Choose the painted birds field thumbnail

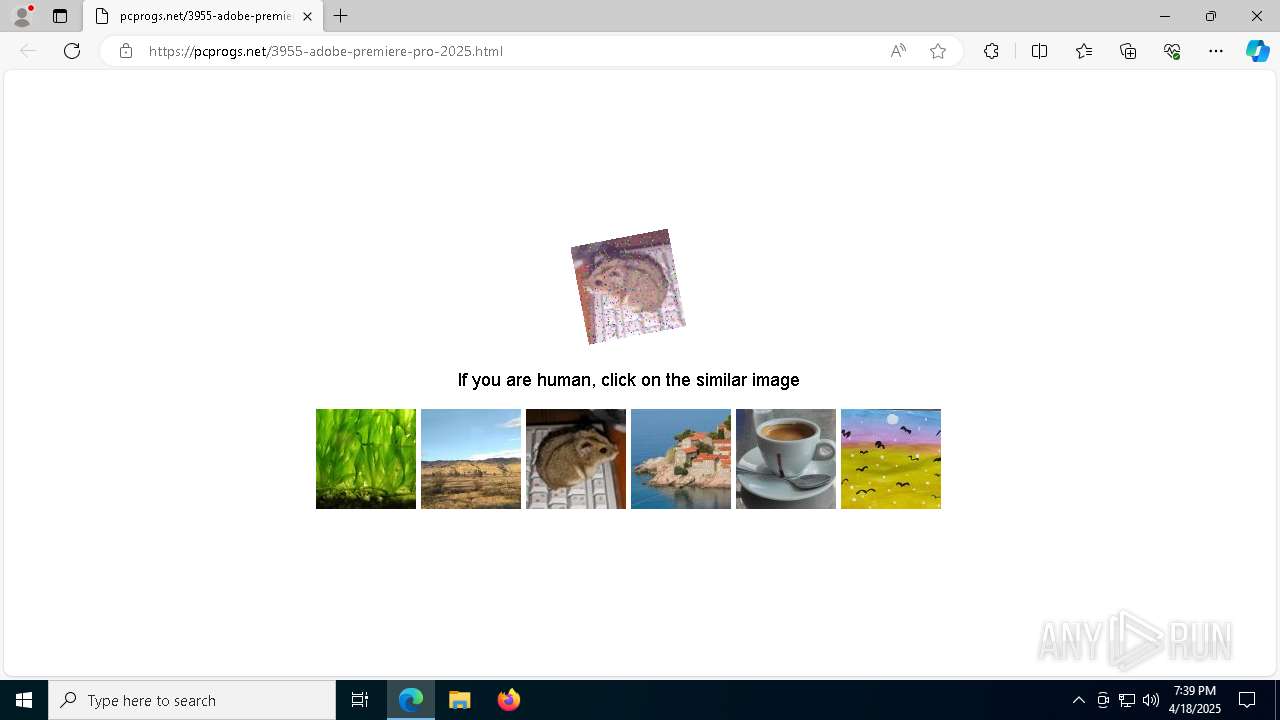click(x=891, y=459)
